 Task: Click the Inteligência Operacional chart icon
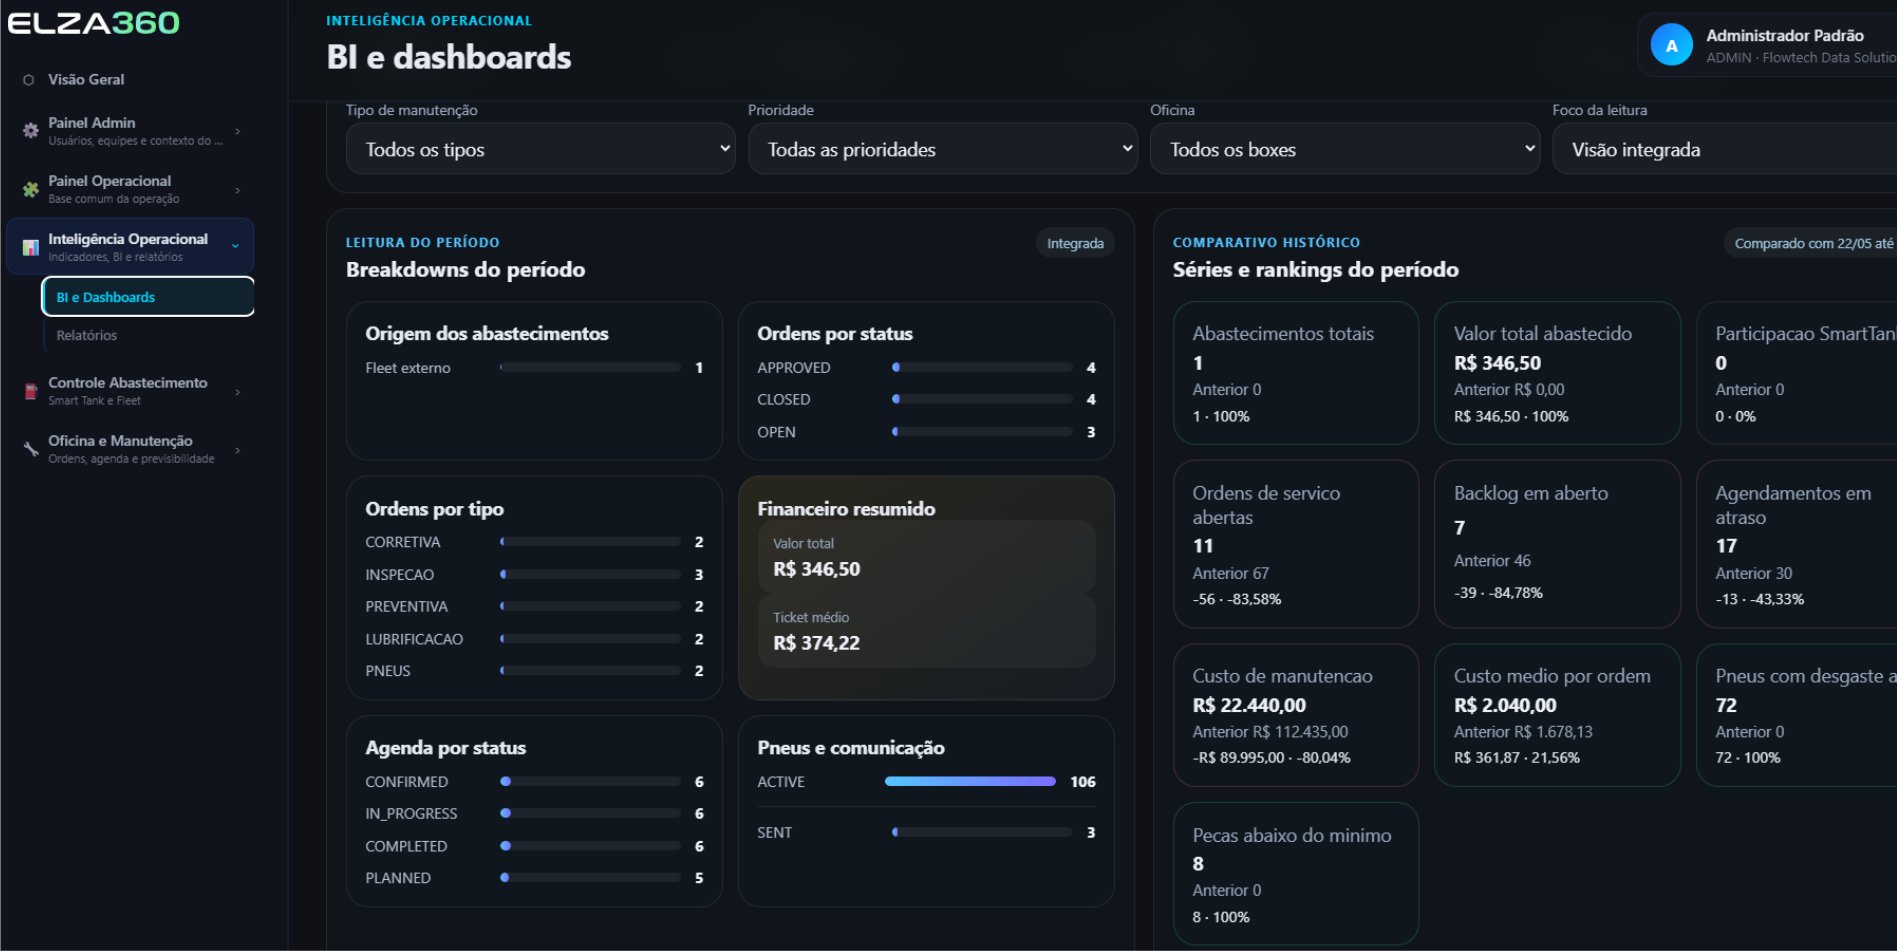(30, 247)
